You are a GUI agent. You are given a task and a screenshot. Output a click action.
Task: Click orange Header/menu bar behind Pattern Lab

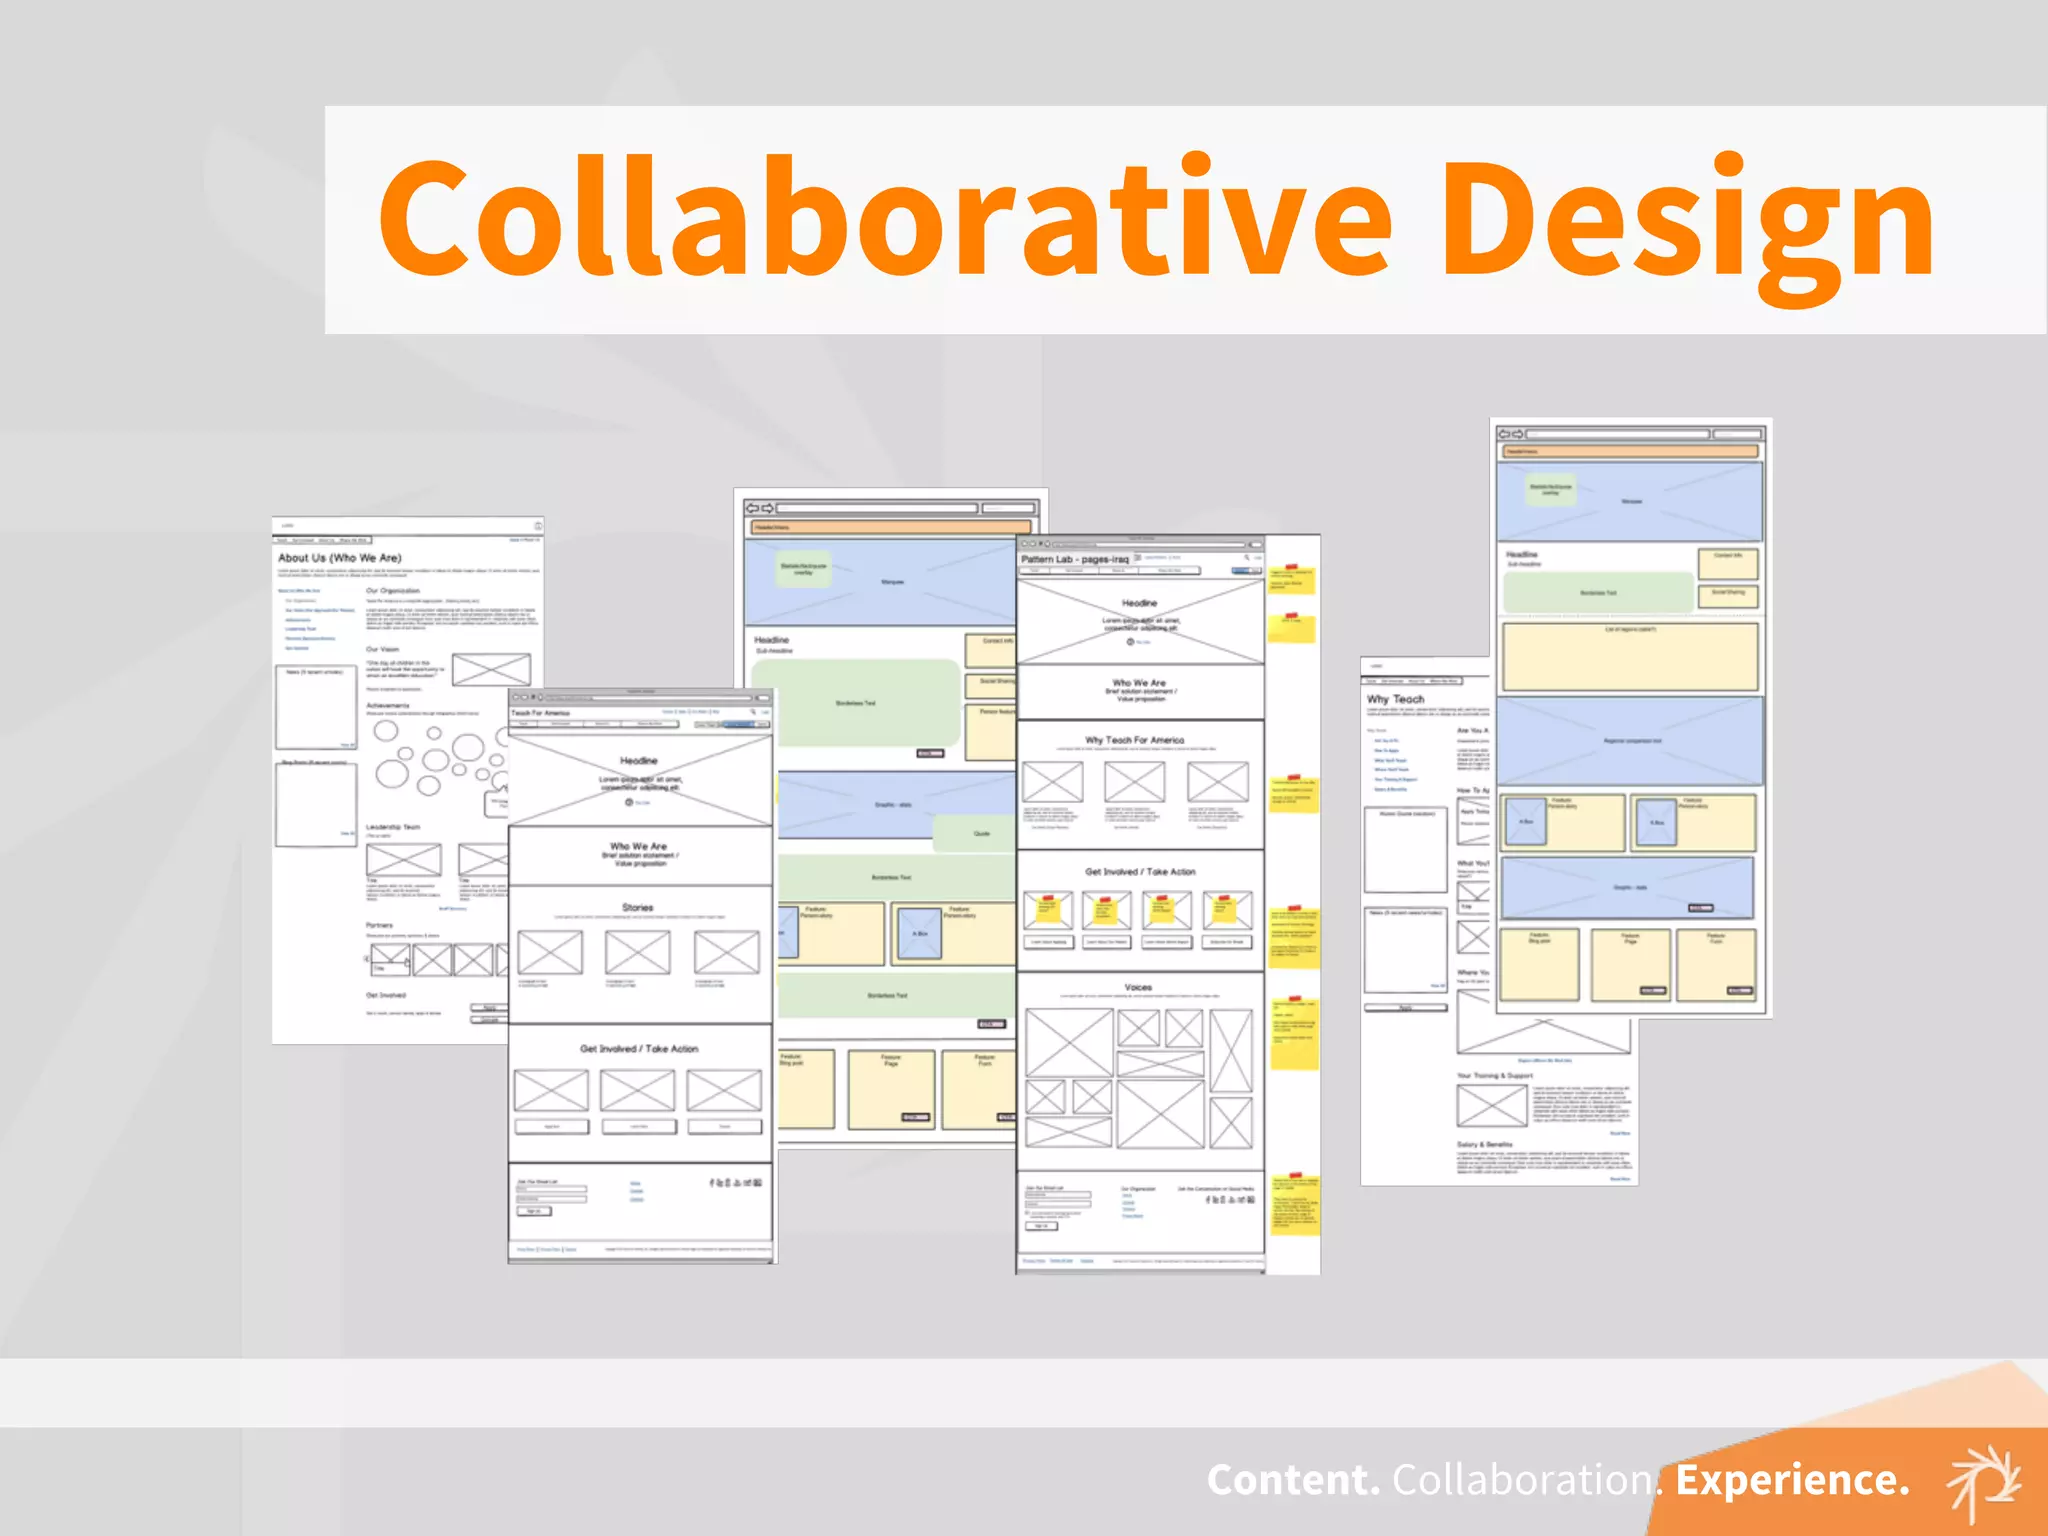(890, 527)
